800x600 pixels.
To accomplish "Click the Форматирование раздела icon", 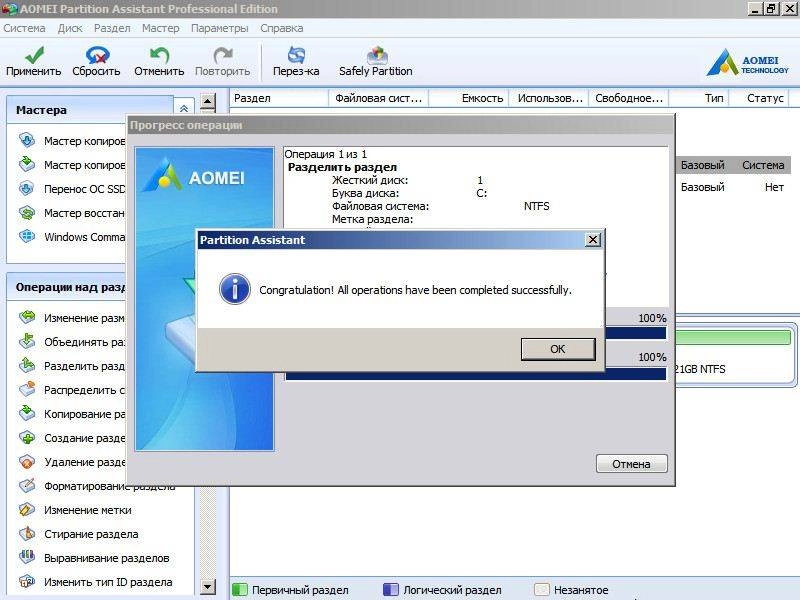I will coord(27,485).
